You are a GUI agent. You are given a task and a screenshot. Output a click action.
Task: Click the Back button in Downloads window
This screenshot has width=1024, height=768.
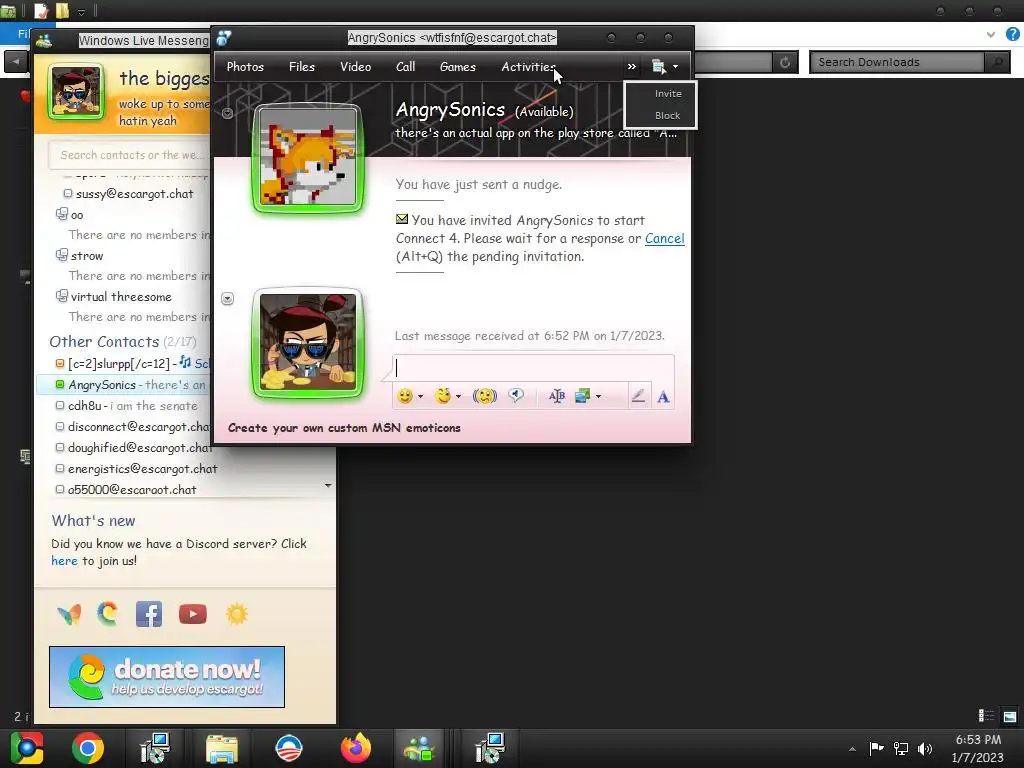[16, 62]
